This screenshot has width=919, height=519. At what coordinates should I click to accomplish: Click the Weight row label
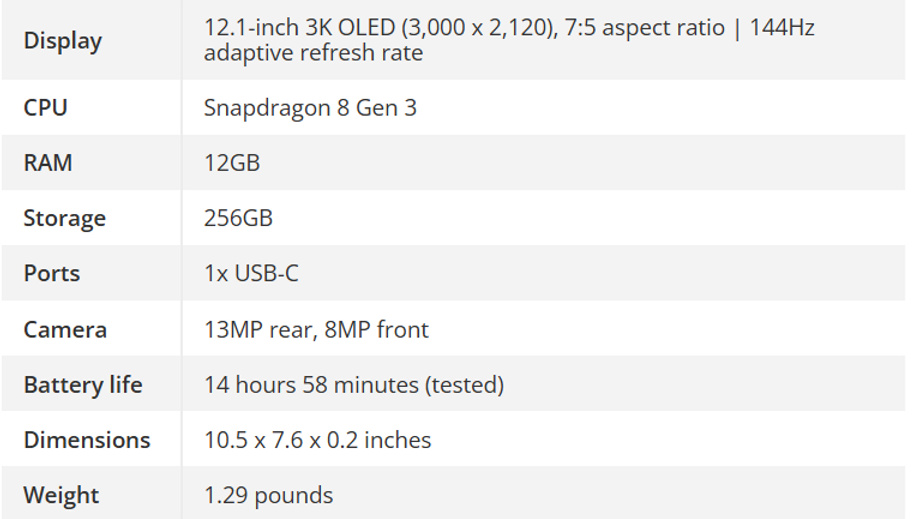pos(62,497)
